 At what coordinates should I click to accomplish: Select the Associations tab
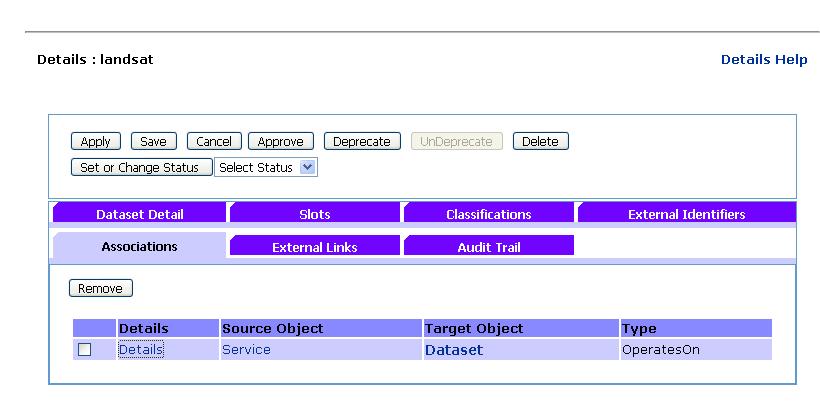click(139, 246)
